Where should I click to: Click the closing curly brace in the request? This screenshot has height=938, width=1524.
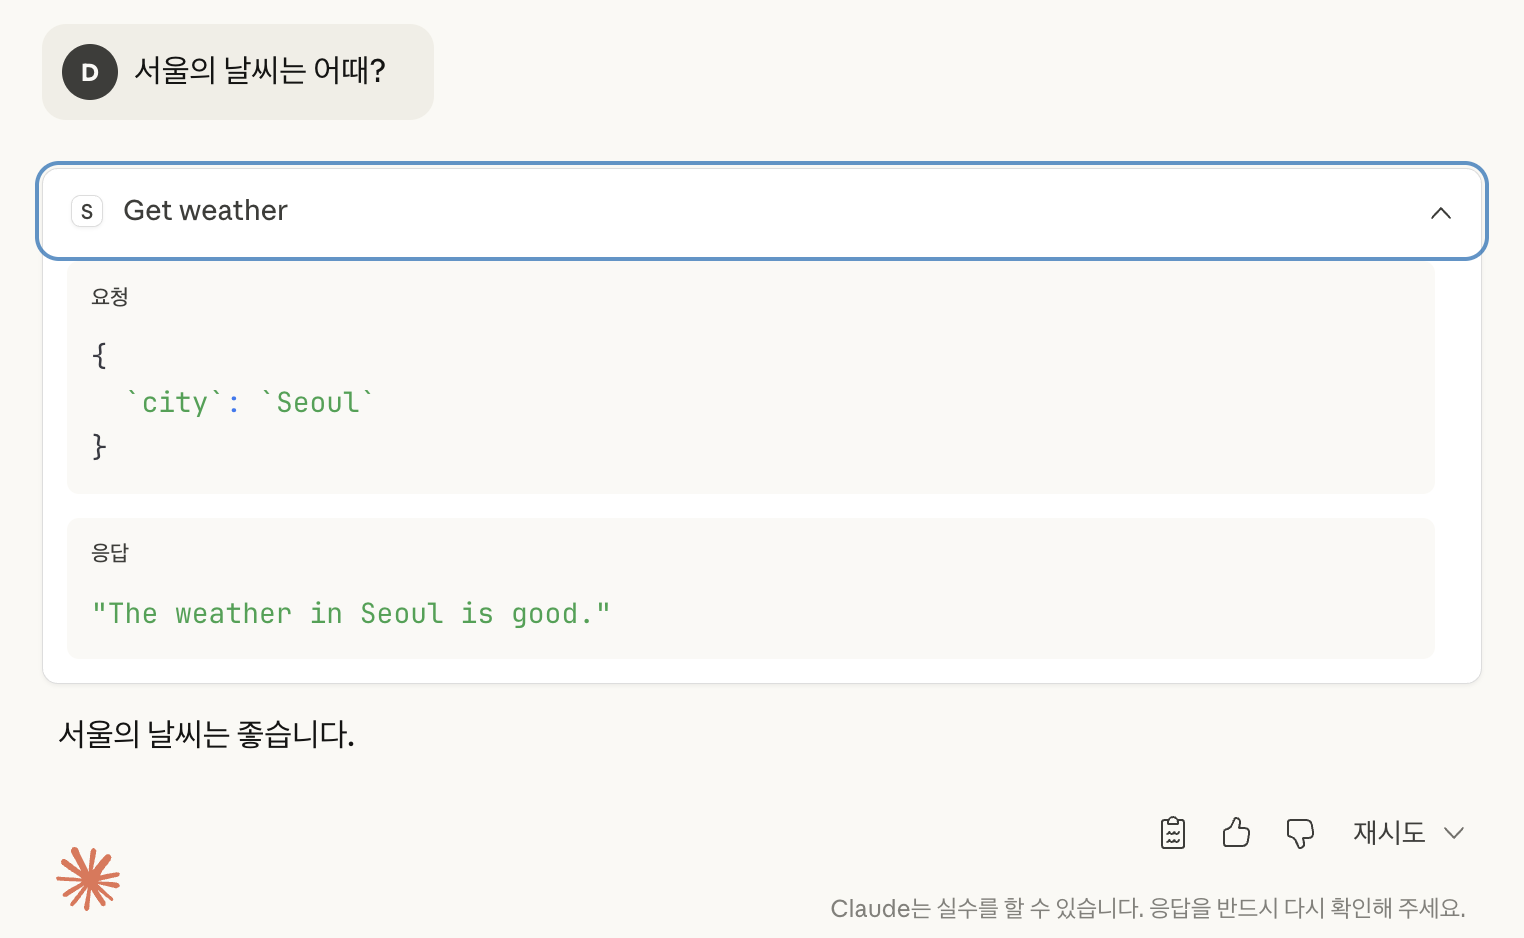pyautogui.click(x=99, y=446)
